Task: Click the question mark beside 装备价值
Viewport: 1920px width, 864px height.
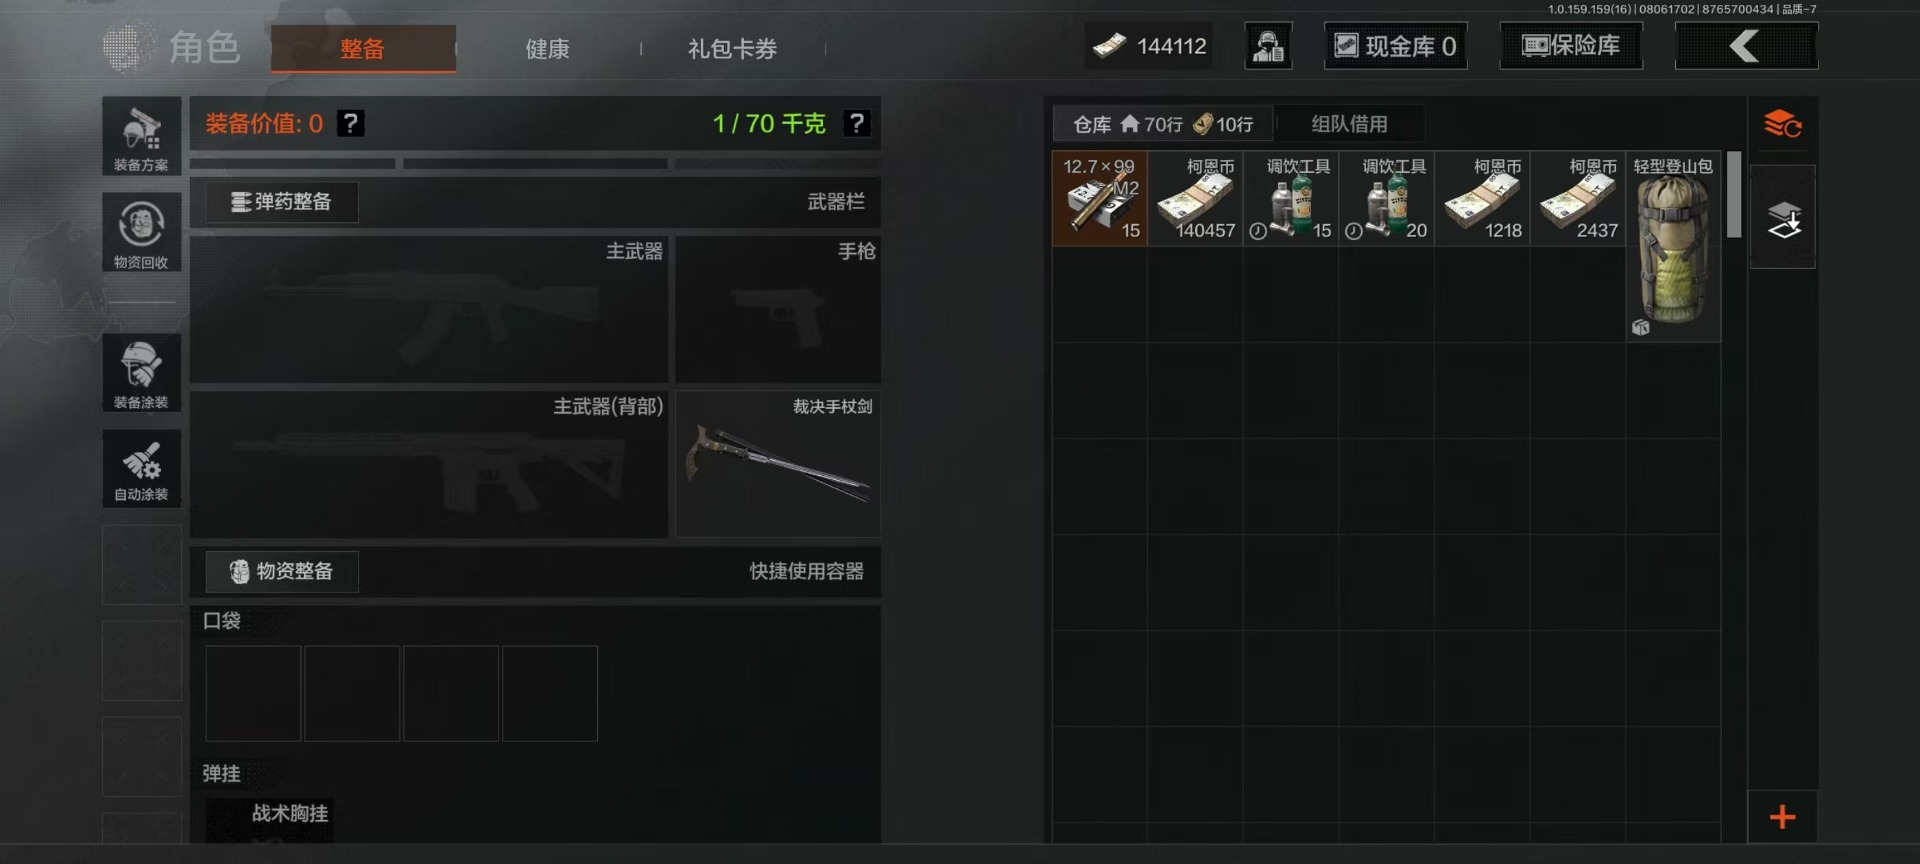Action: 350,124
